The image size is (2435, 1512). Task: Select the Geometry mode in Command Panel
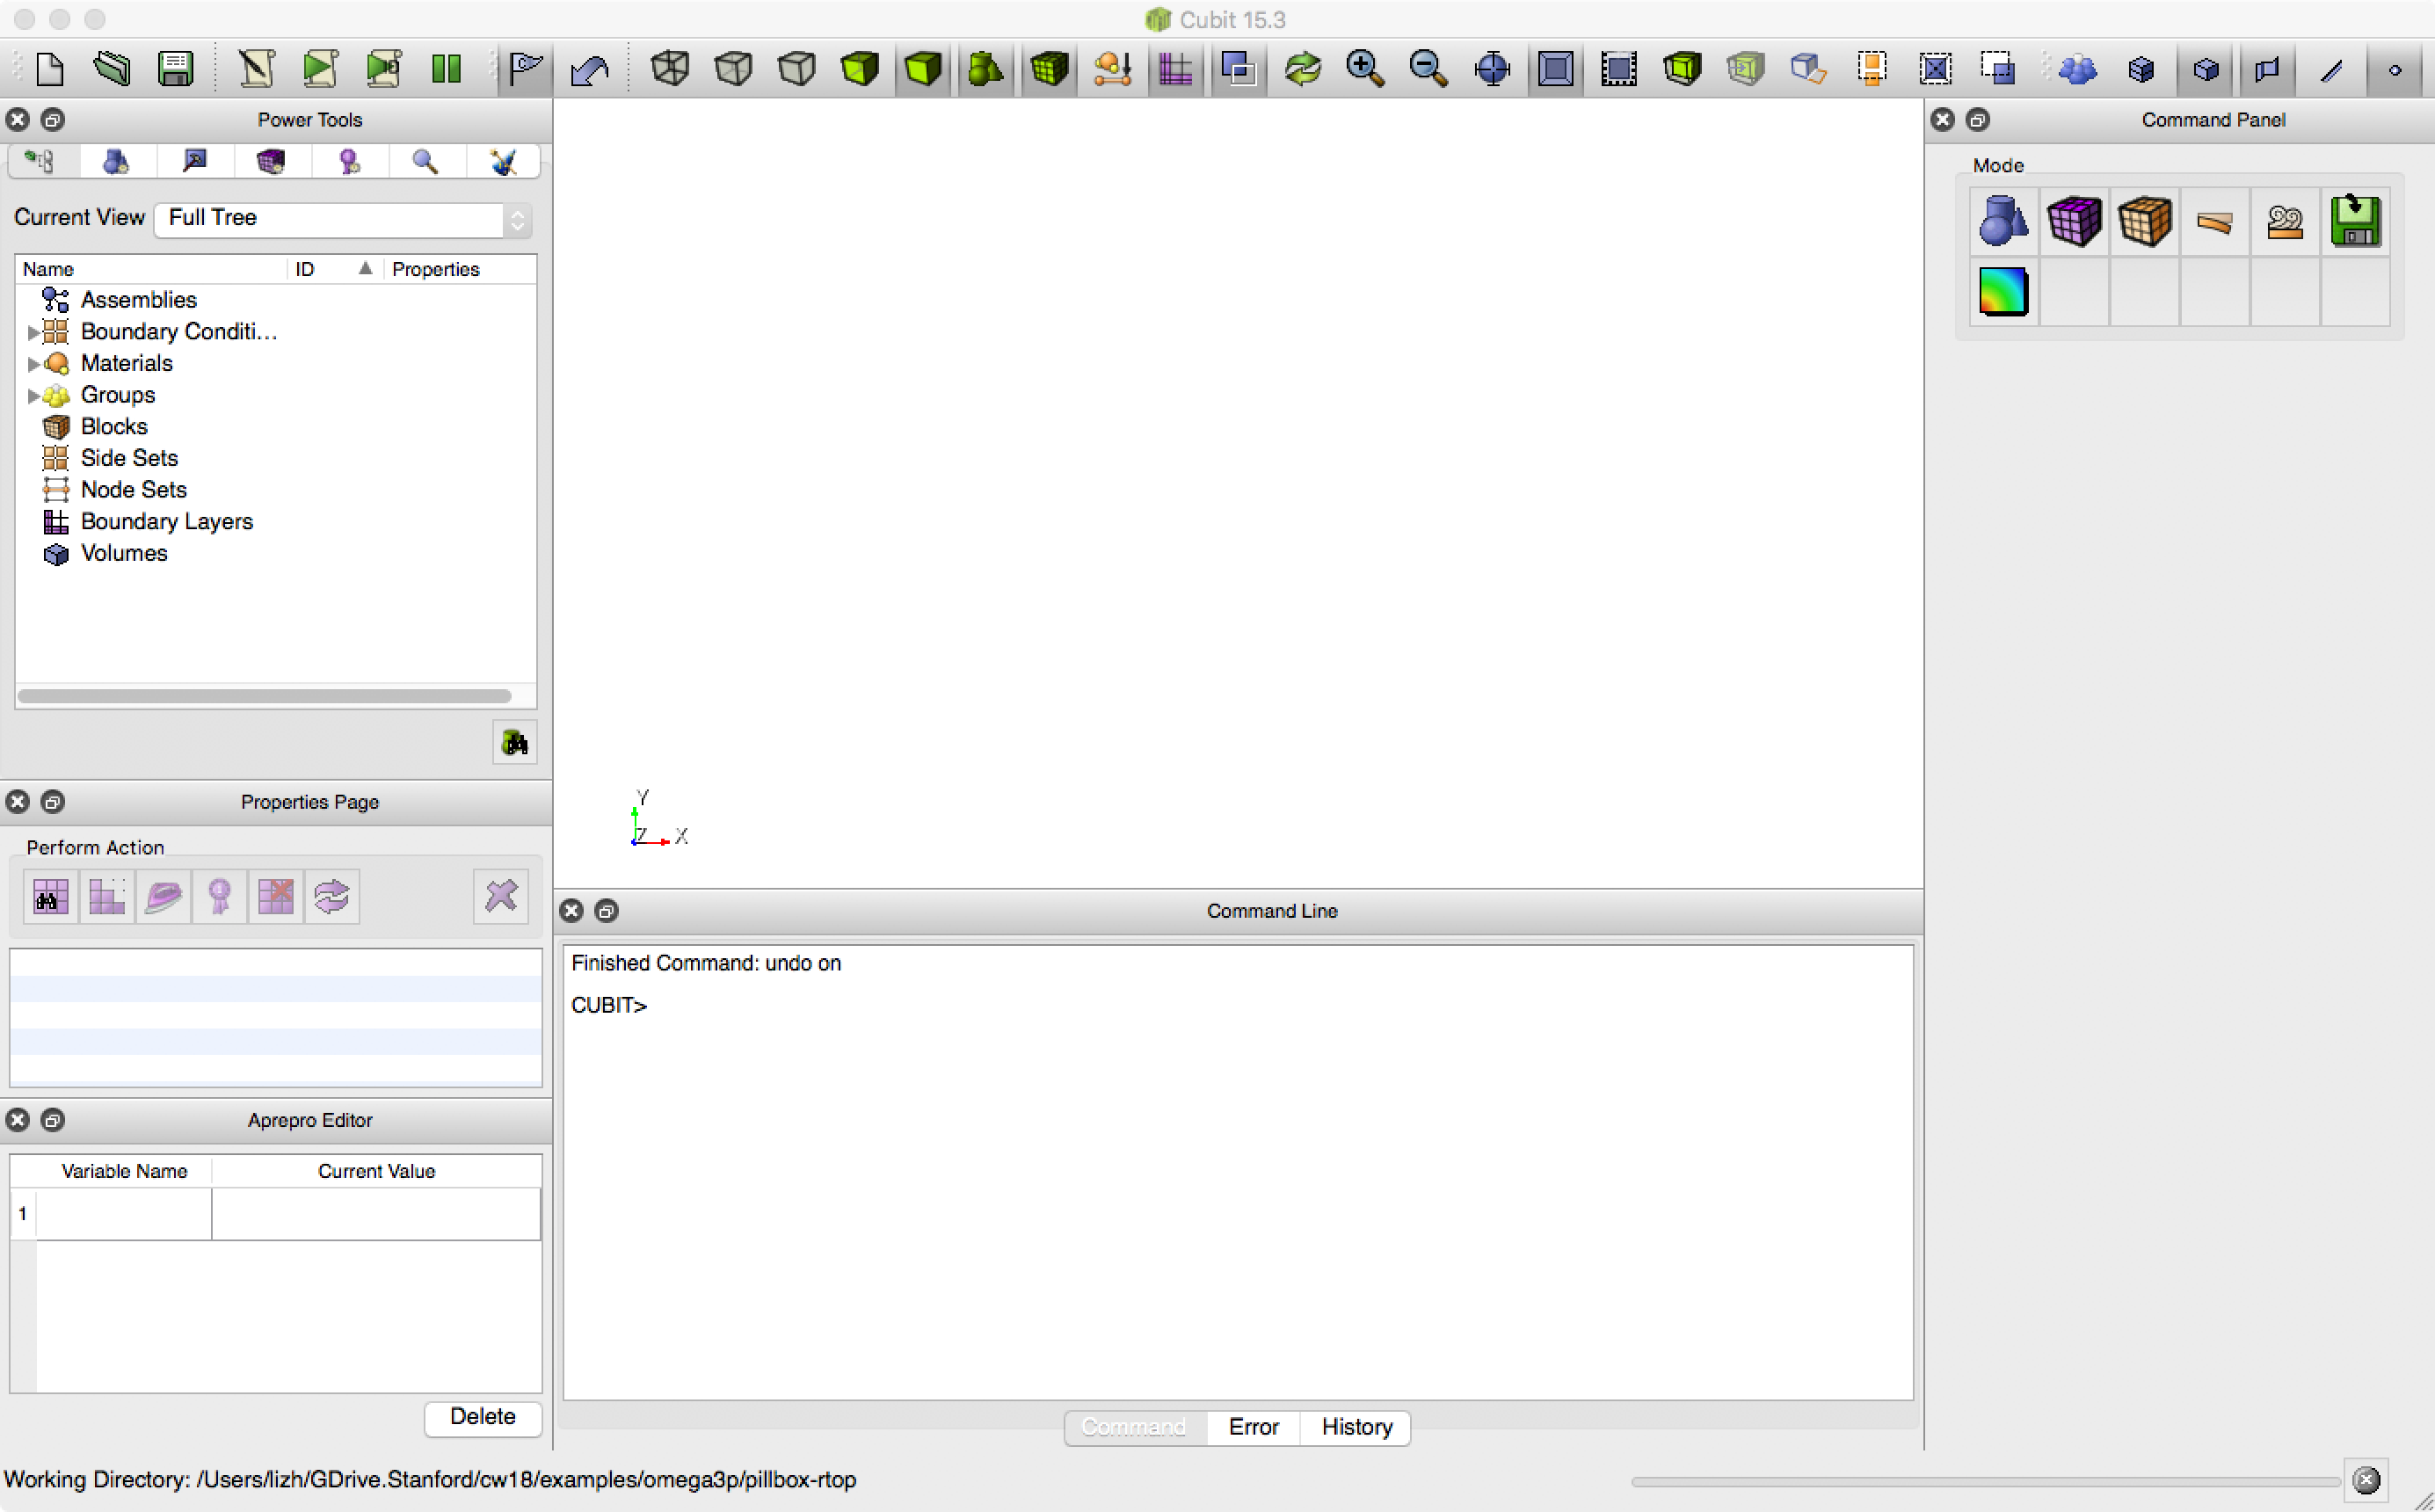tap(2004, 221)
